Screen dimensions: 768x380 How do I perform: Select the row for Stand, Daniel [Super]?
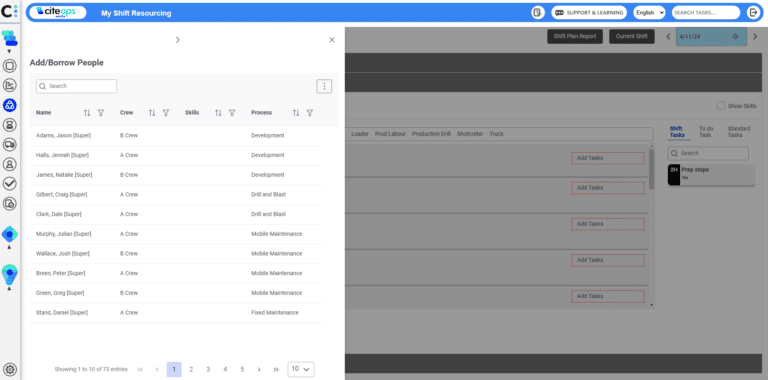(x=176, y=312)
